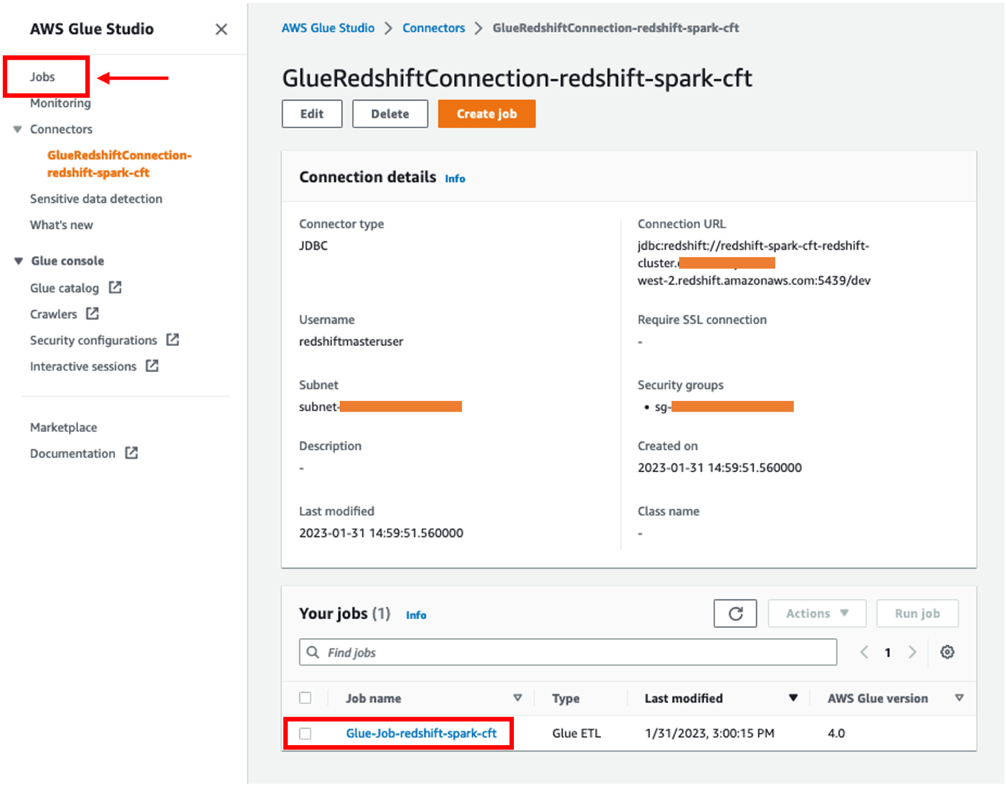The width and height of the screenshot is (1006, 789).
Task: Open external link icon beside Documentation
Action: [x=132, y=453]
